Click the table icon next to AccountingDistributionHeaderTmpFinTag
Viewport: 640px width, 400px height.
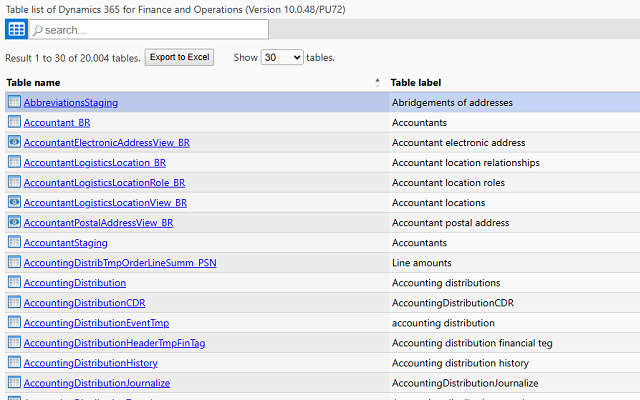click(x=14, y=342)
